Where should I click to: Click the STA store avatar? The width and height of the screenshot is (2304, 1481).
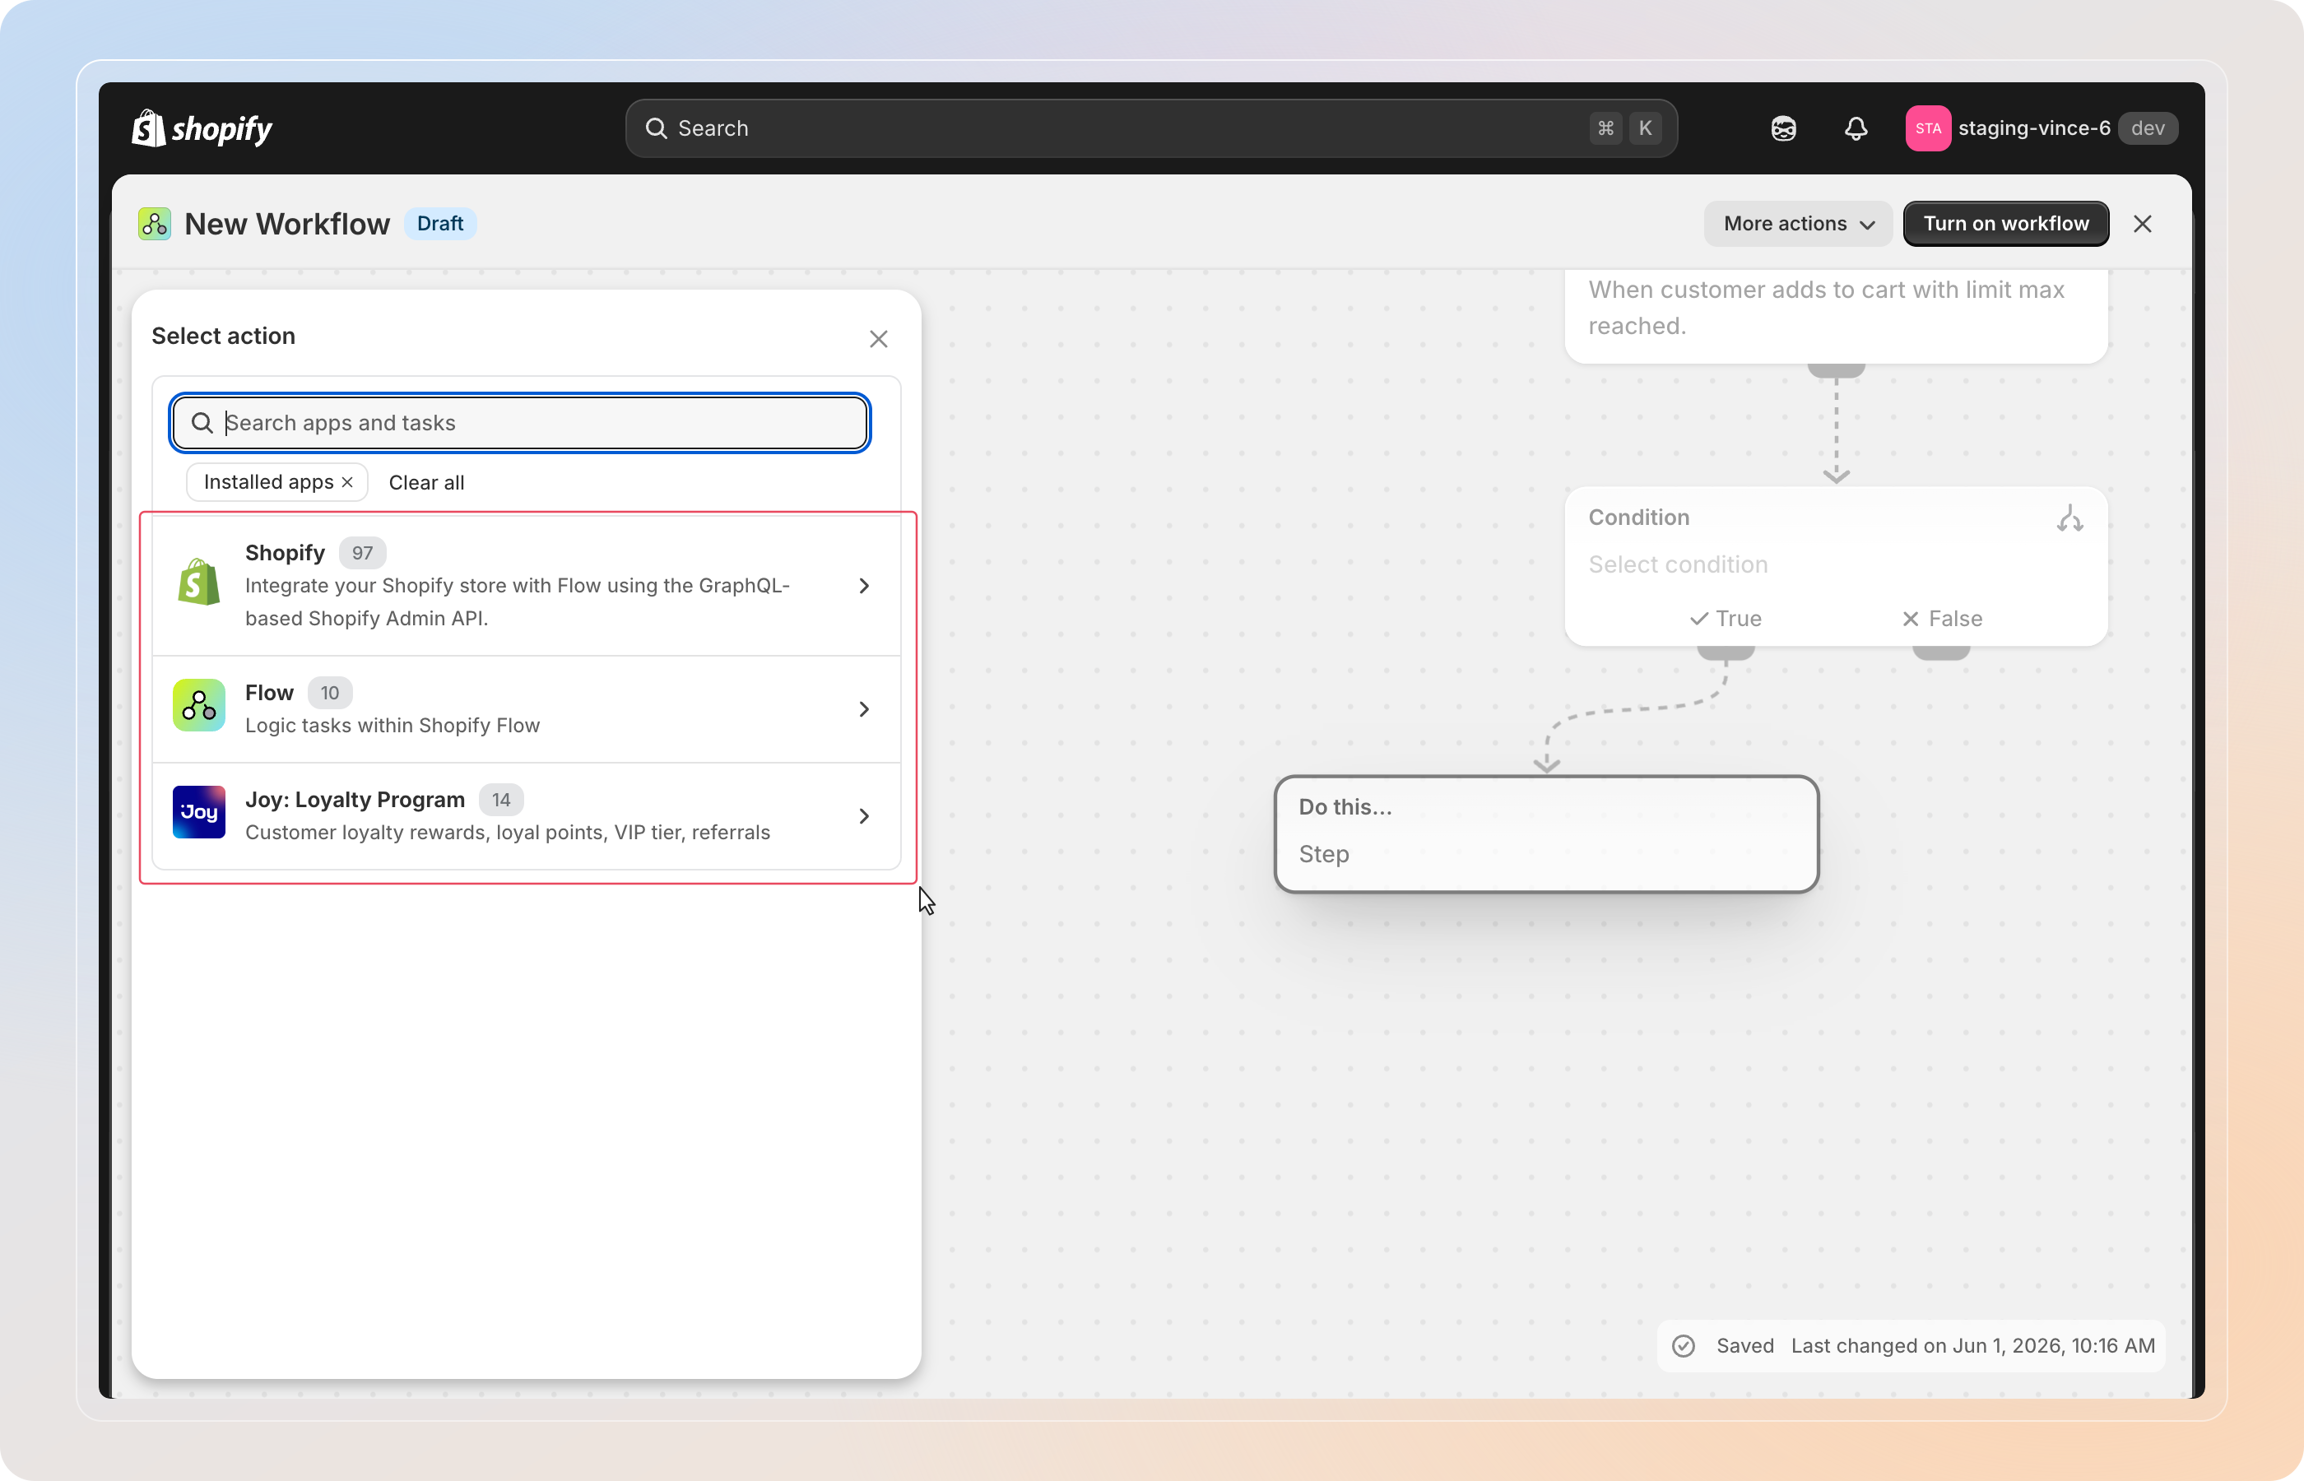pos(1927,128)
